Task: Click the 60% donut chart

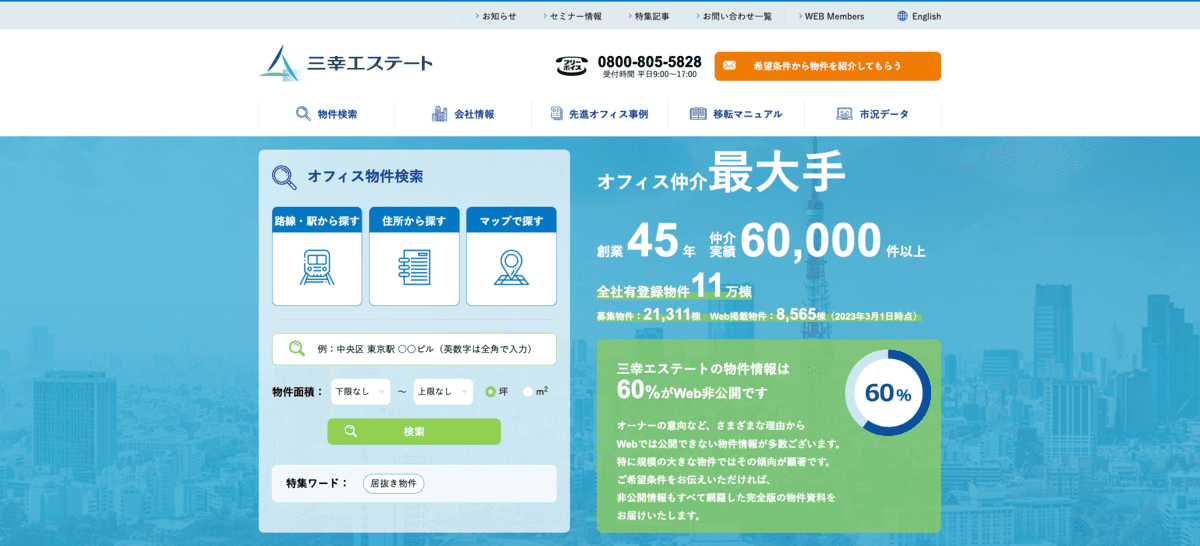Action: [888, 393]
